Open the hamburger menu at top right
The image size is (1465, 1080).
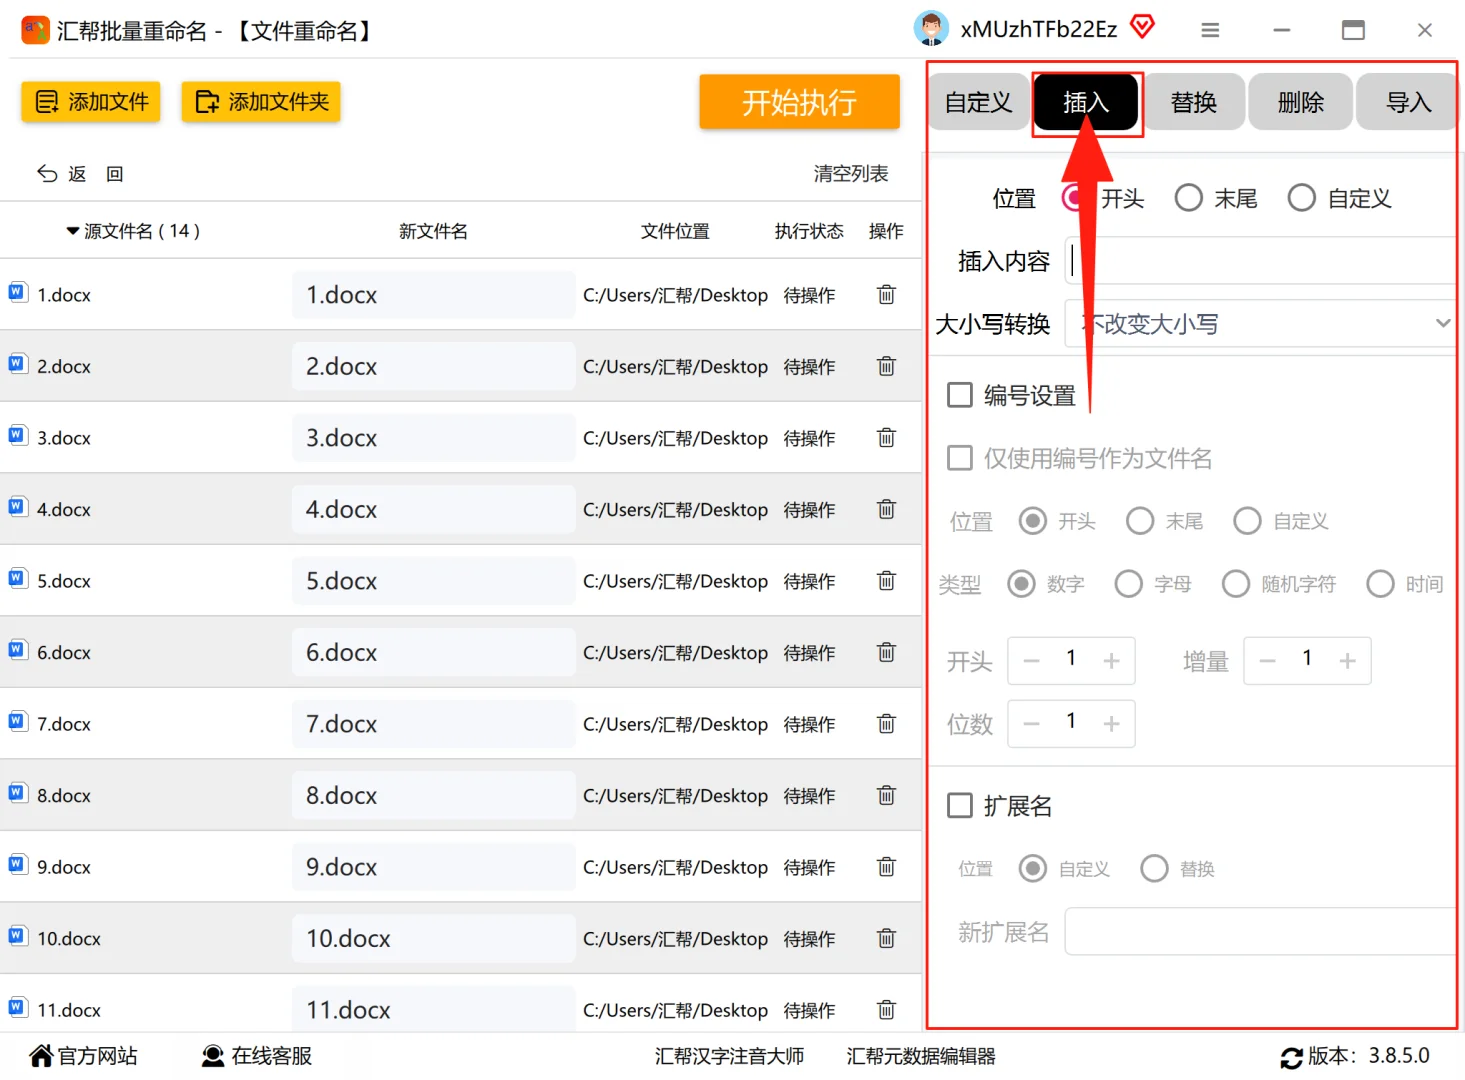(1209, 30)
